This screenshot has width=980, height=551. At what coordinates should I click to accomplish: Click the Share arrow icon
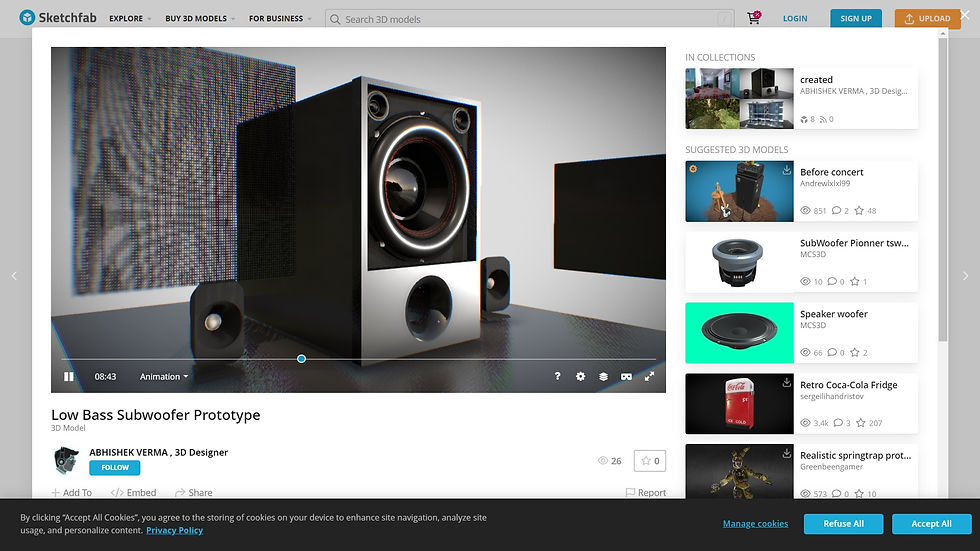180,492
